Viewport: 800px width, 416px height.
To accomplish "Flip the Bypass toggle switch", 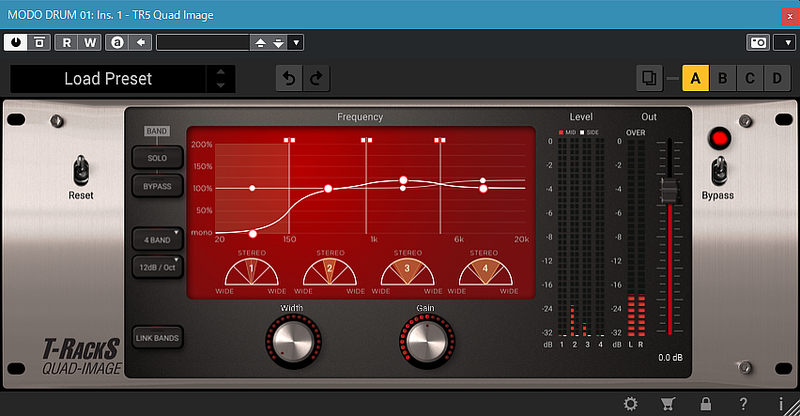I will point(719,171).
